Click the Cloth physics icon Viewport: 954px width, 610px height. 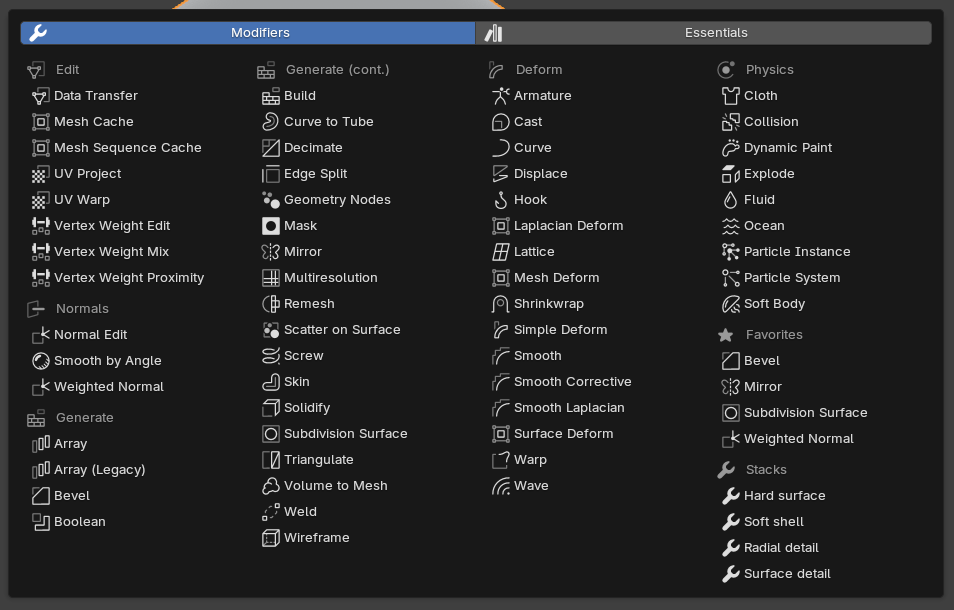coord(730,96)
